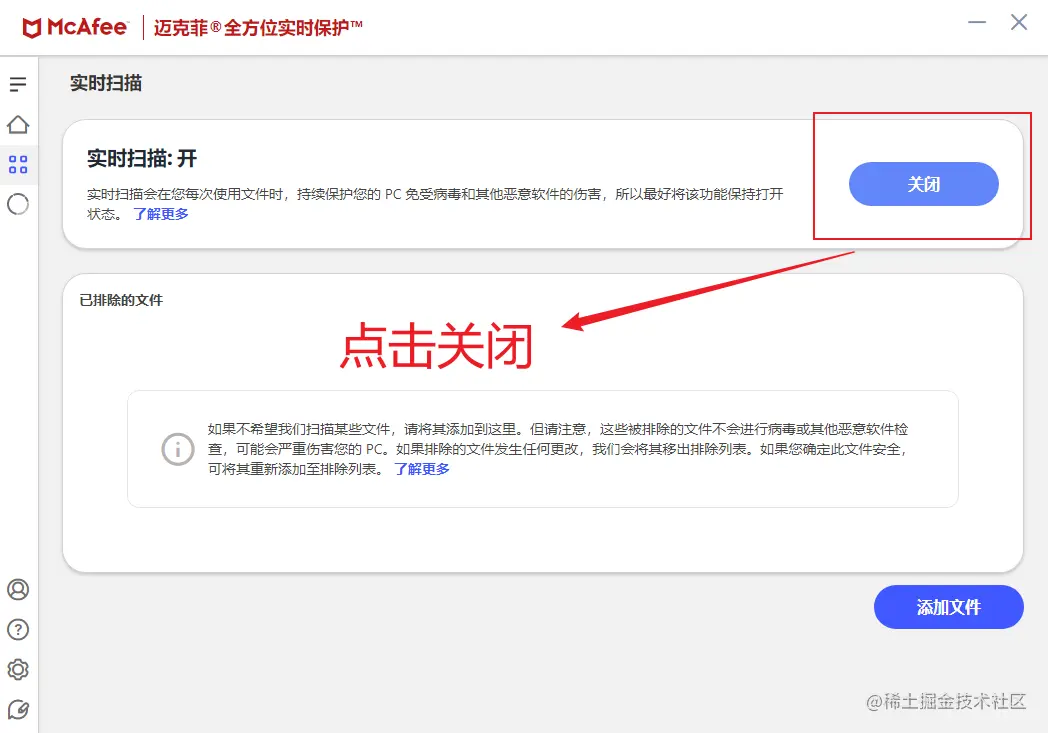Image resolution: width=1048 pixels, height=733 pixels.
Task: Click the 关闭 button to turn off scanning
Action: tap(924, 184)
